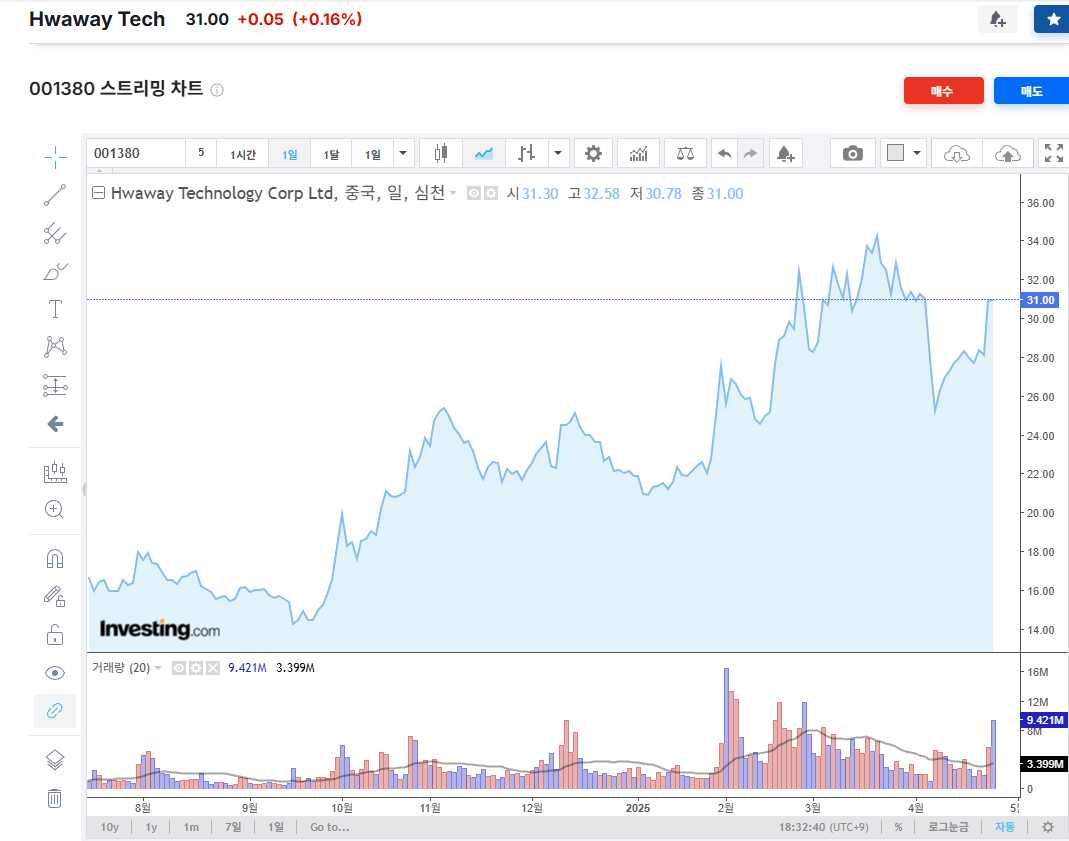Toggle 로그눈금 log scale
This screenshot has height=841, width=1069.
point(948,827)
